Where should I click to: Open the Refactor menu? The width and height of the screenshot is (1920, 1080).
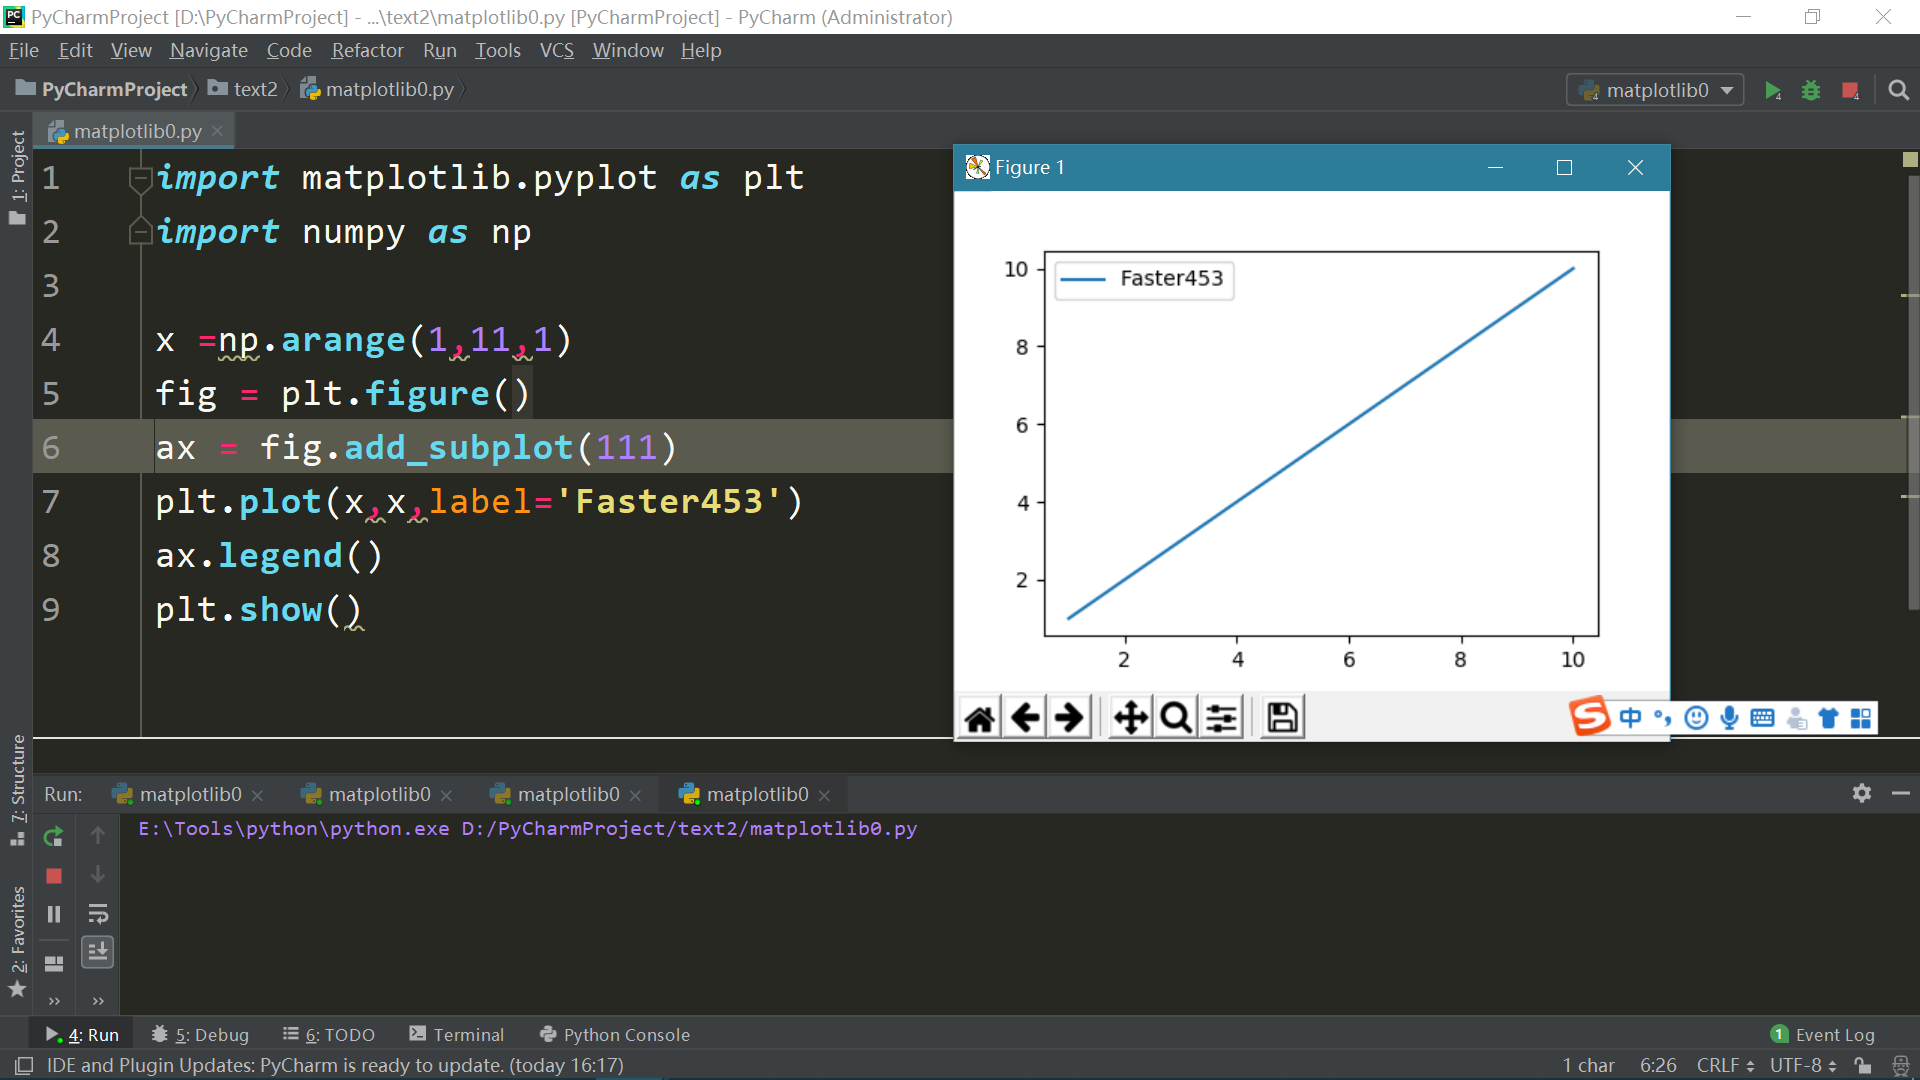coord(367,51)
